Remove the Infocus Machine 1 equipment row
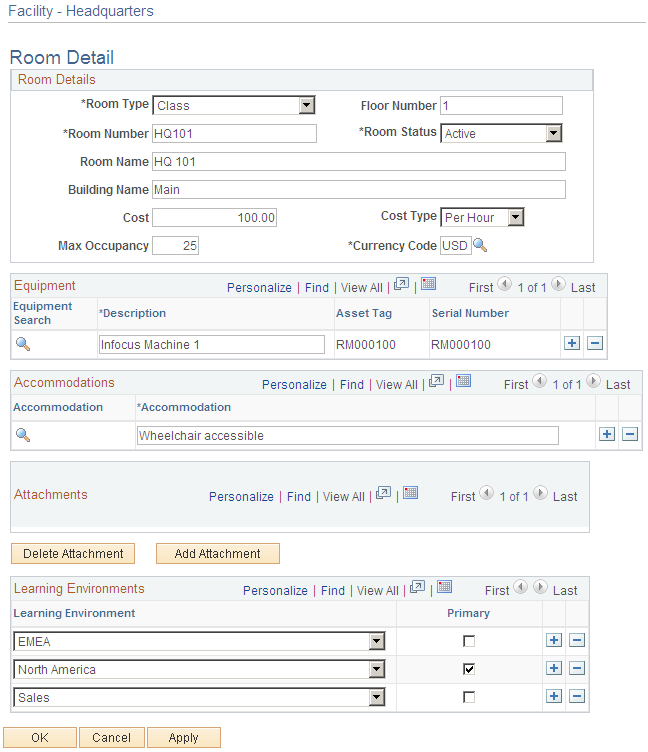 click(595, 343)
